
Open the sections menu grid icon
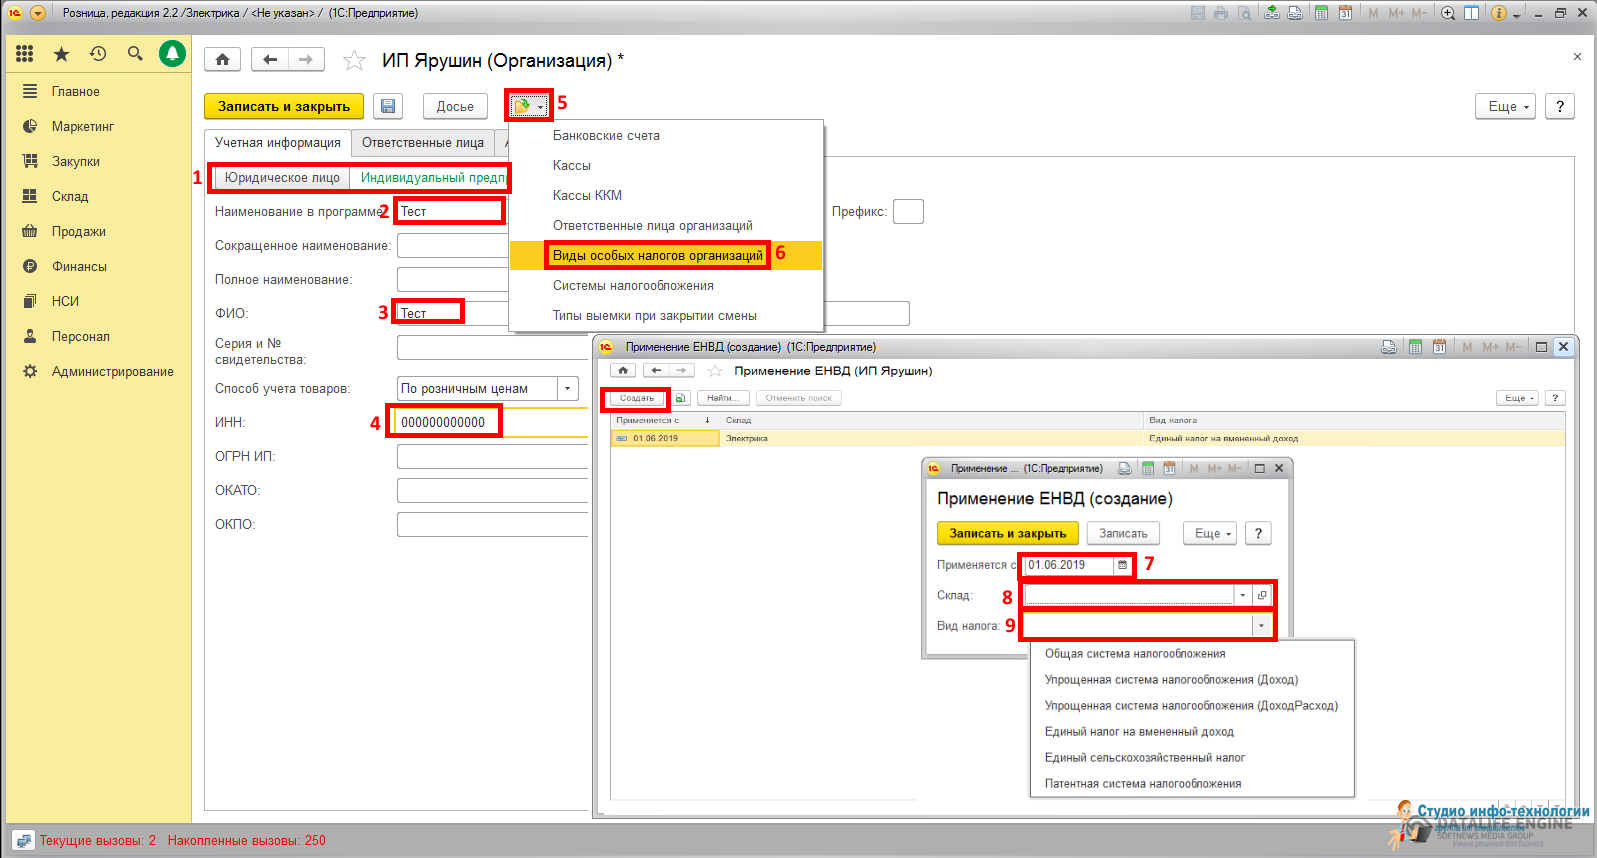pyautogui.click(x=25, y=54)
